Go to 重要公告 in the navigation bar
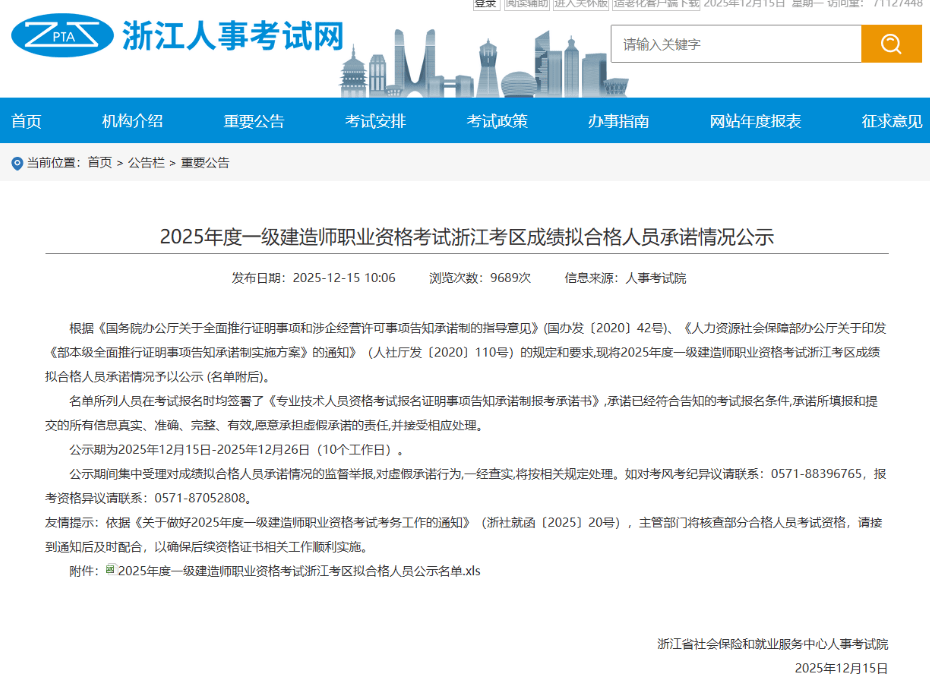Screen dimensions: 930x675 pyautogui.click(x=254, y=121)
